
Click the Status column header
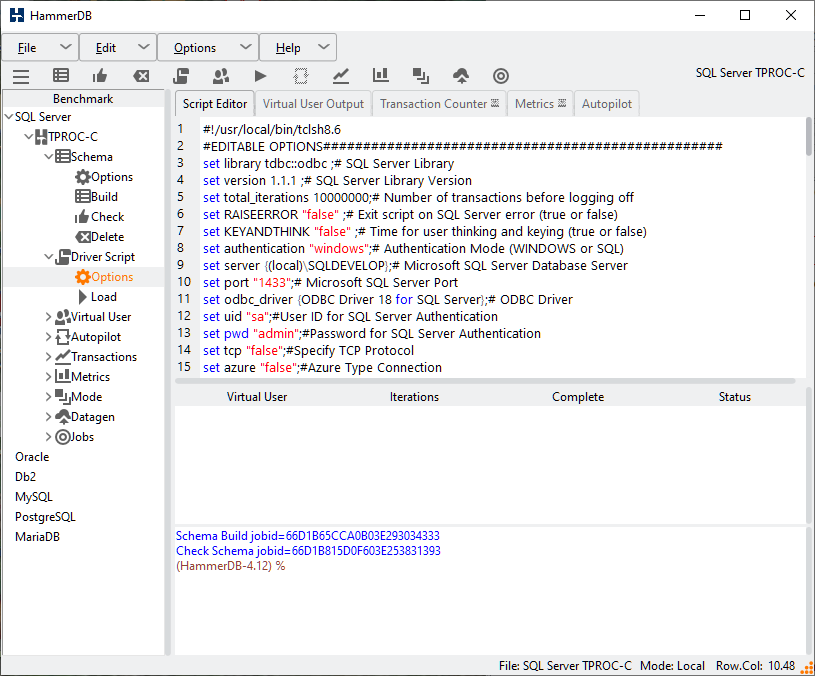point(734,397)
